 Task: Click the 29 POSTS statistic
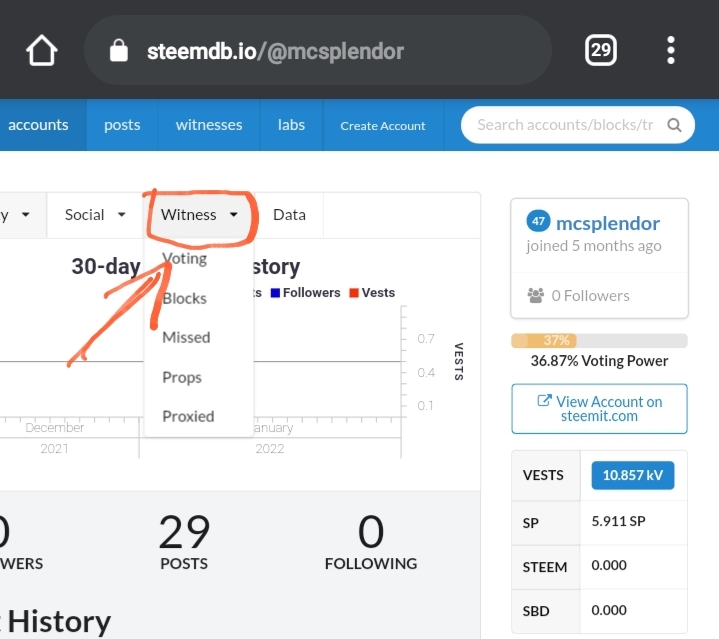184,541
